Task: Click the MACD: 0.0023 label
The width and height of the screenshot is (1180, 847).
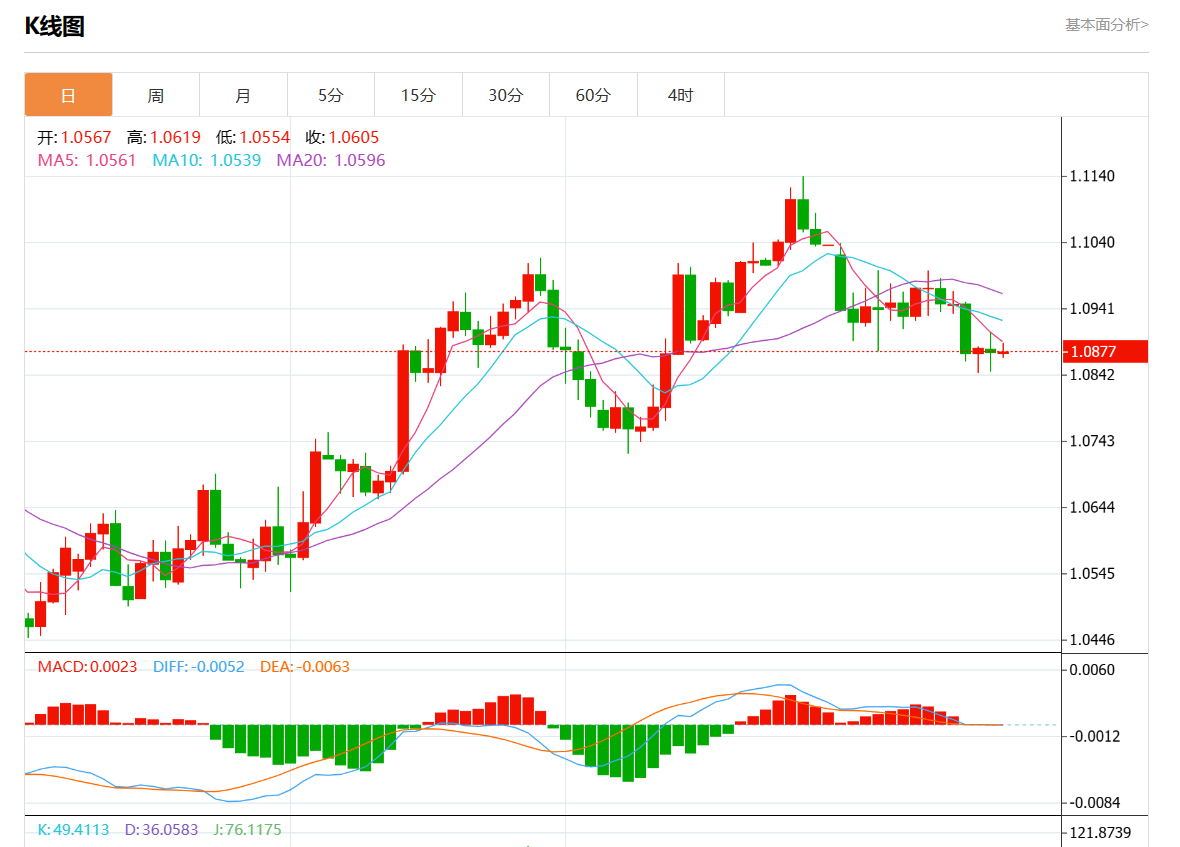Action: (87, 666)
